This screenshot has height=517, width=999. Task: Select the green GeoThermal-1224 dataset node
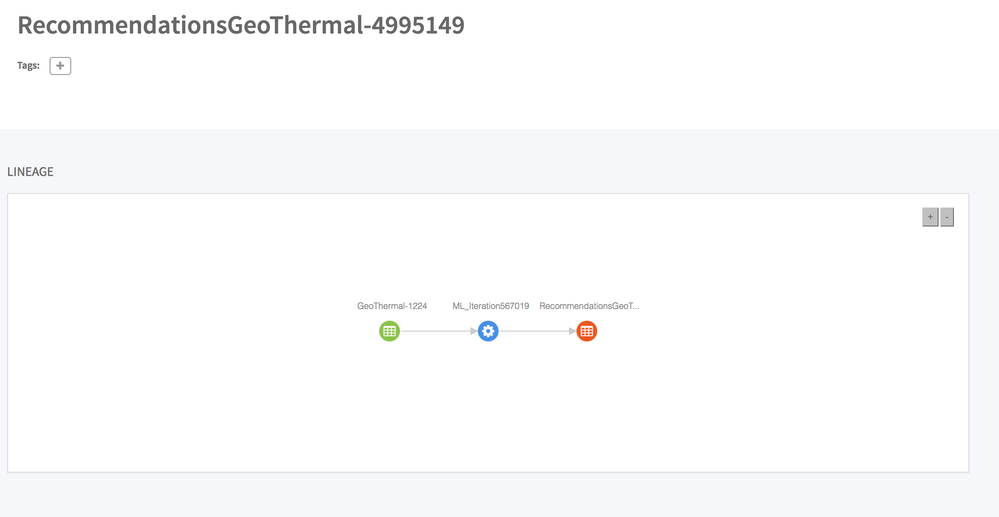click(389, 331)
